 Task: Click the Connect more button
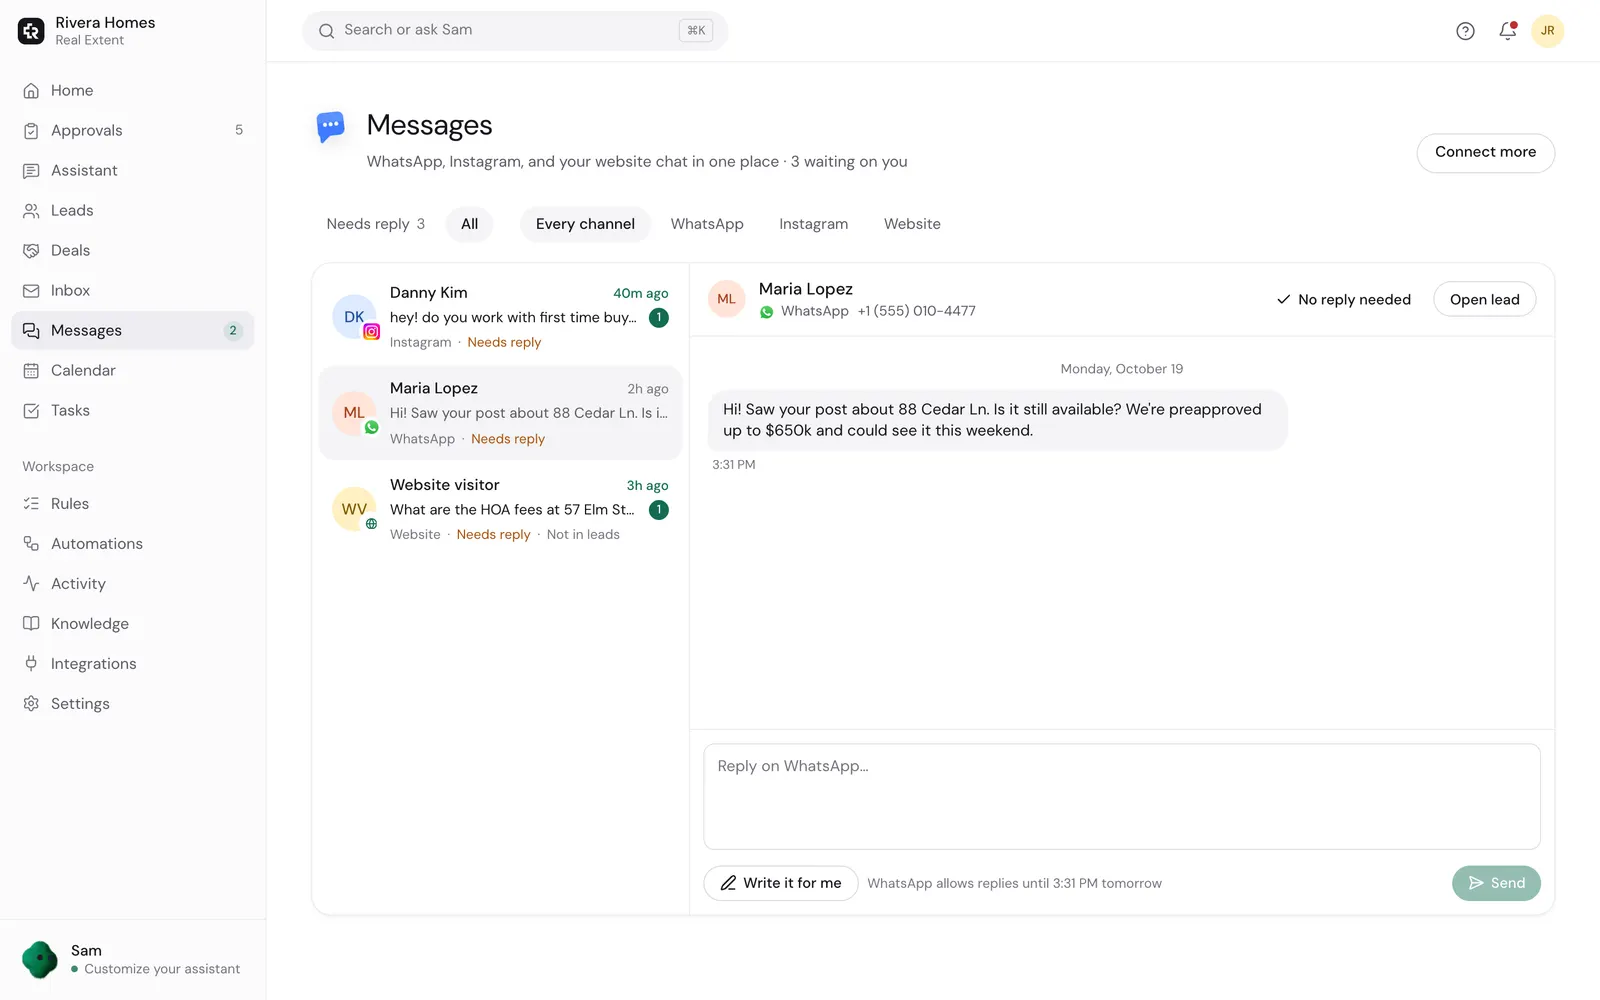tap(1485, 152)
